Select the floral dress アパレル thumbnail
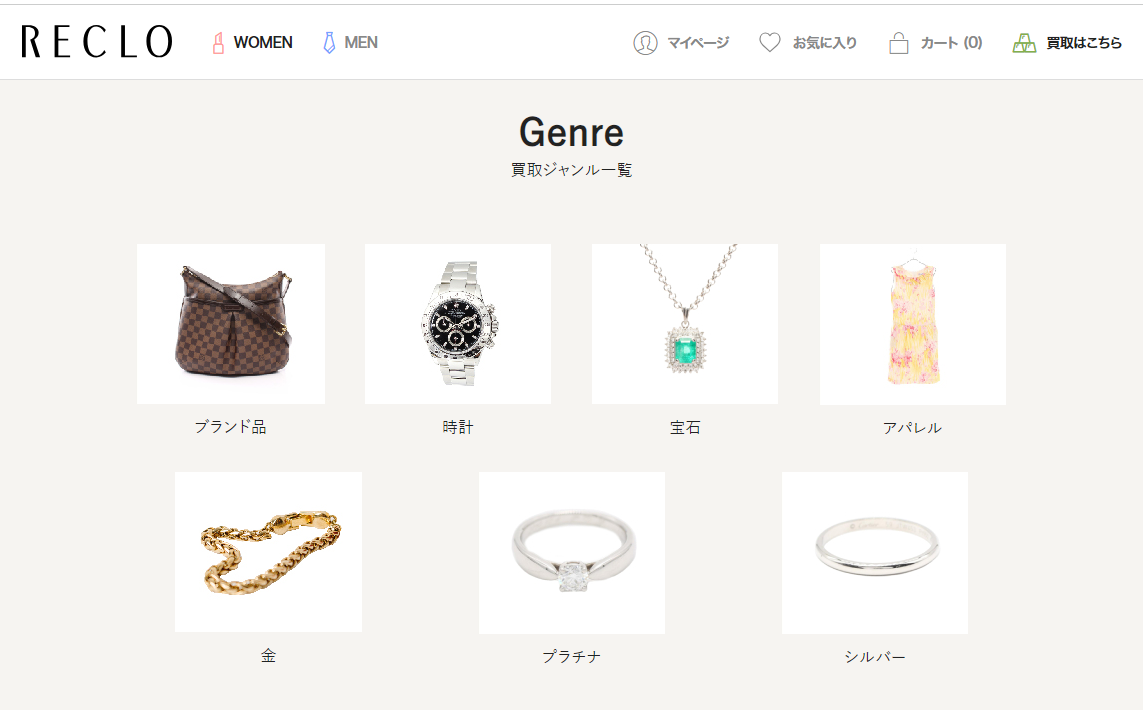The height and width of the screenshot is (710, 1143). pyautogui.click(x=913, y=324)
